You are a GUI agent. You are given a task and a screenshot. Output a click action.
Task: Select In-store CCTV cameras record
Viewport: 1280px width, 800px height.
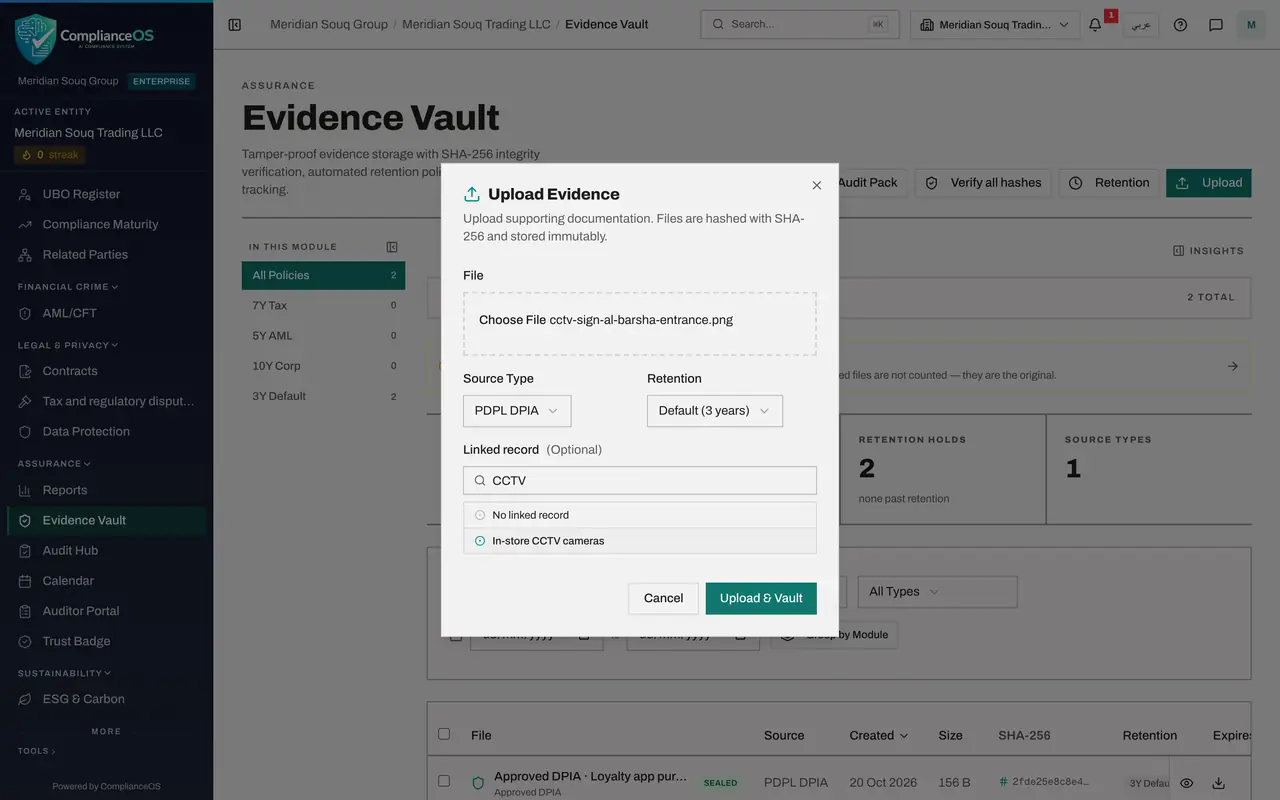[x=640, y=541]
